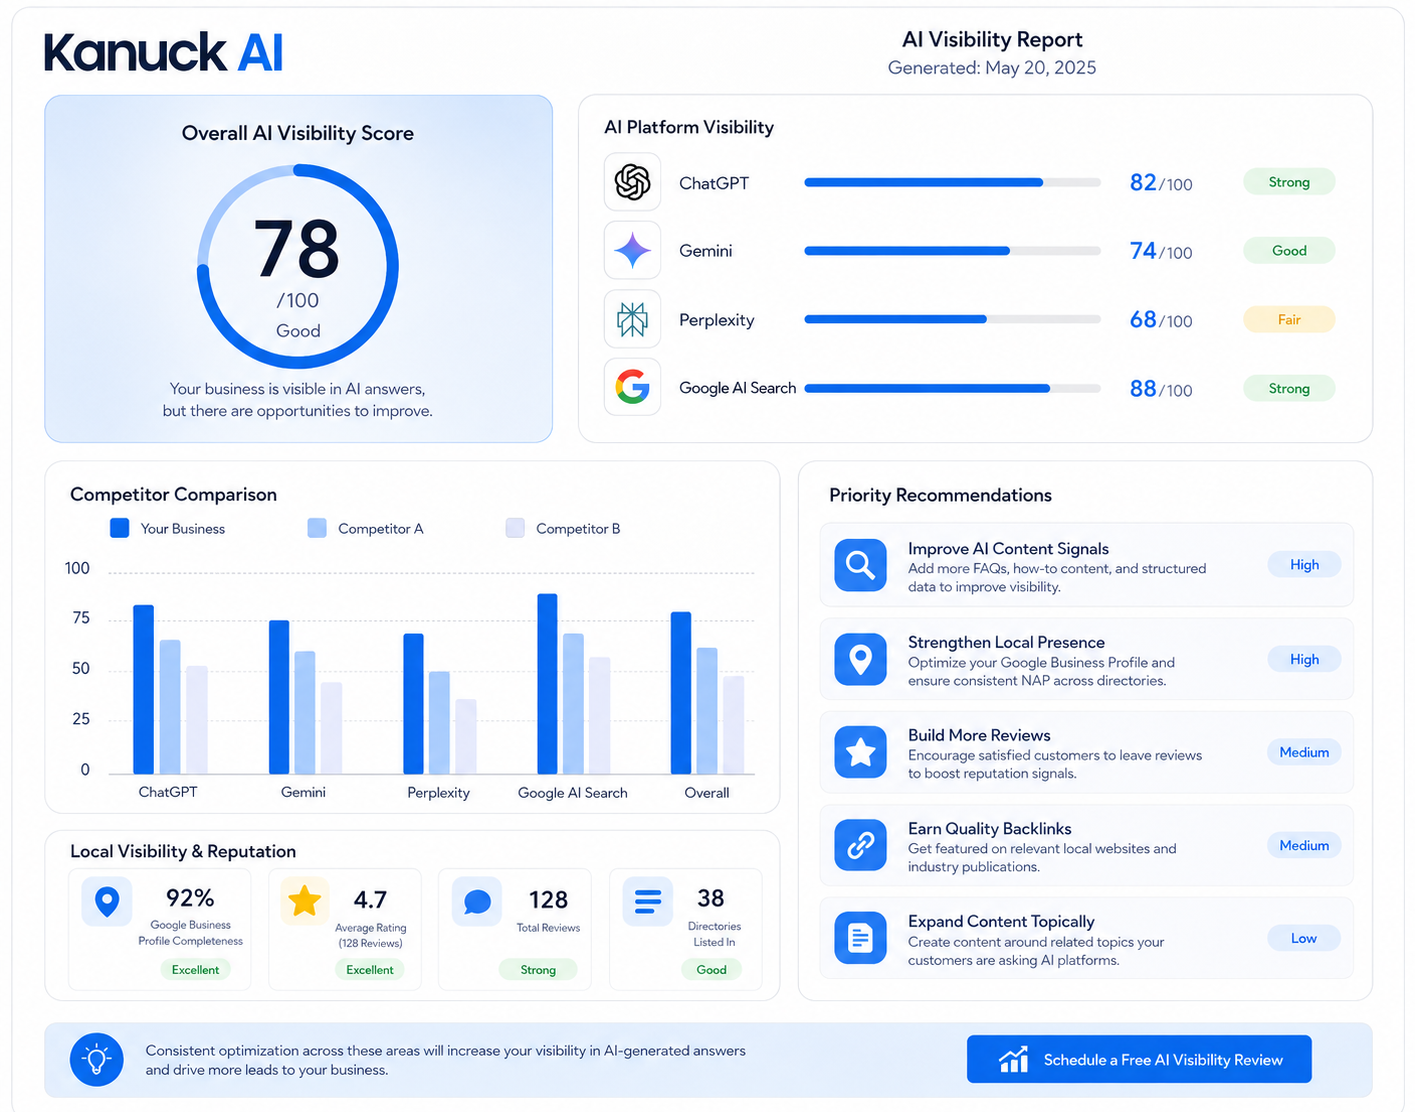Click the chat bubble icon for Total Reviews

477,902
